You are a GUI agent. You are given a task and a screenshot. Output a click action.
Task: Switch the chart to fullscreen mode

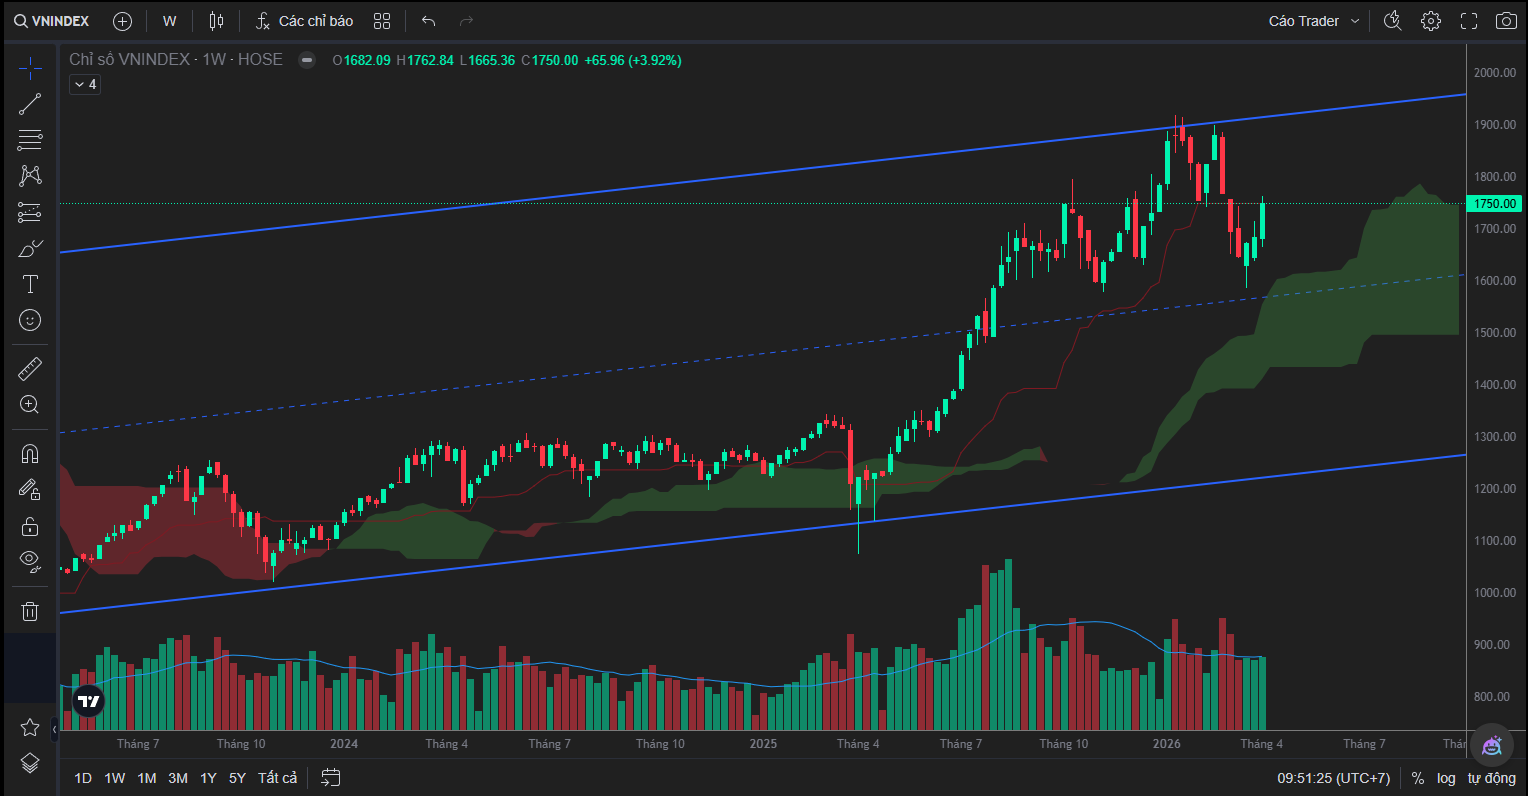click(x=1469, y=21)
